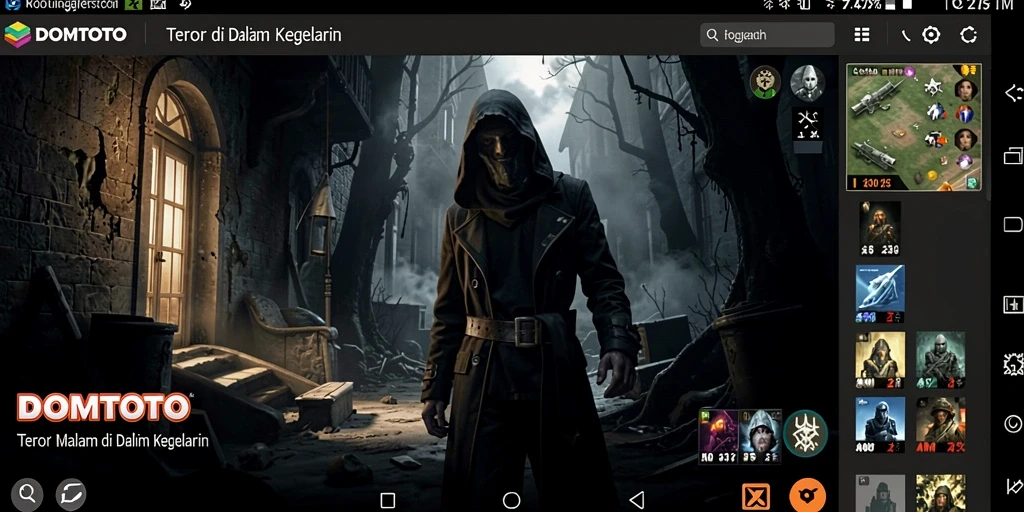
Task: Open the crossed tools icon below the avatars
Action: [807, 125]
